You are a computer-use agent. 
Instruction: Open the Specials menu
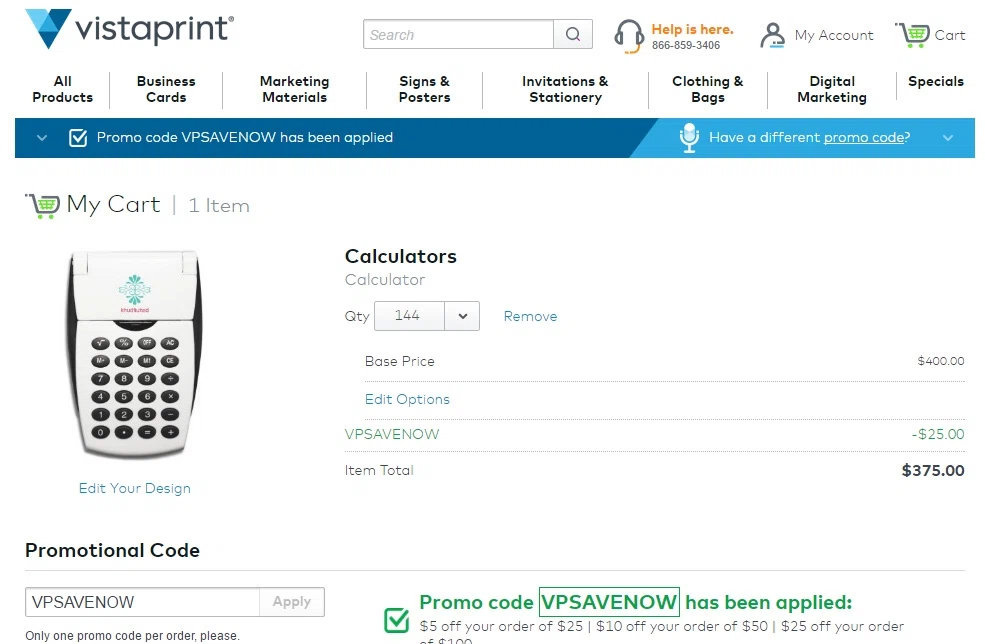[x=935, y=81]
